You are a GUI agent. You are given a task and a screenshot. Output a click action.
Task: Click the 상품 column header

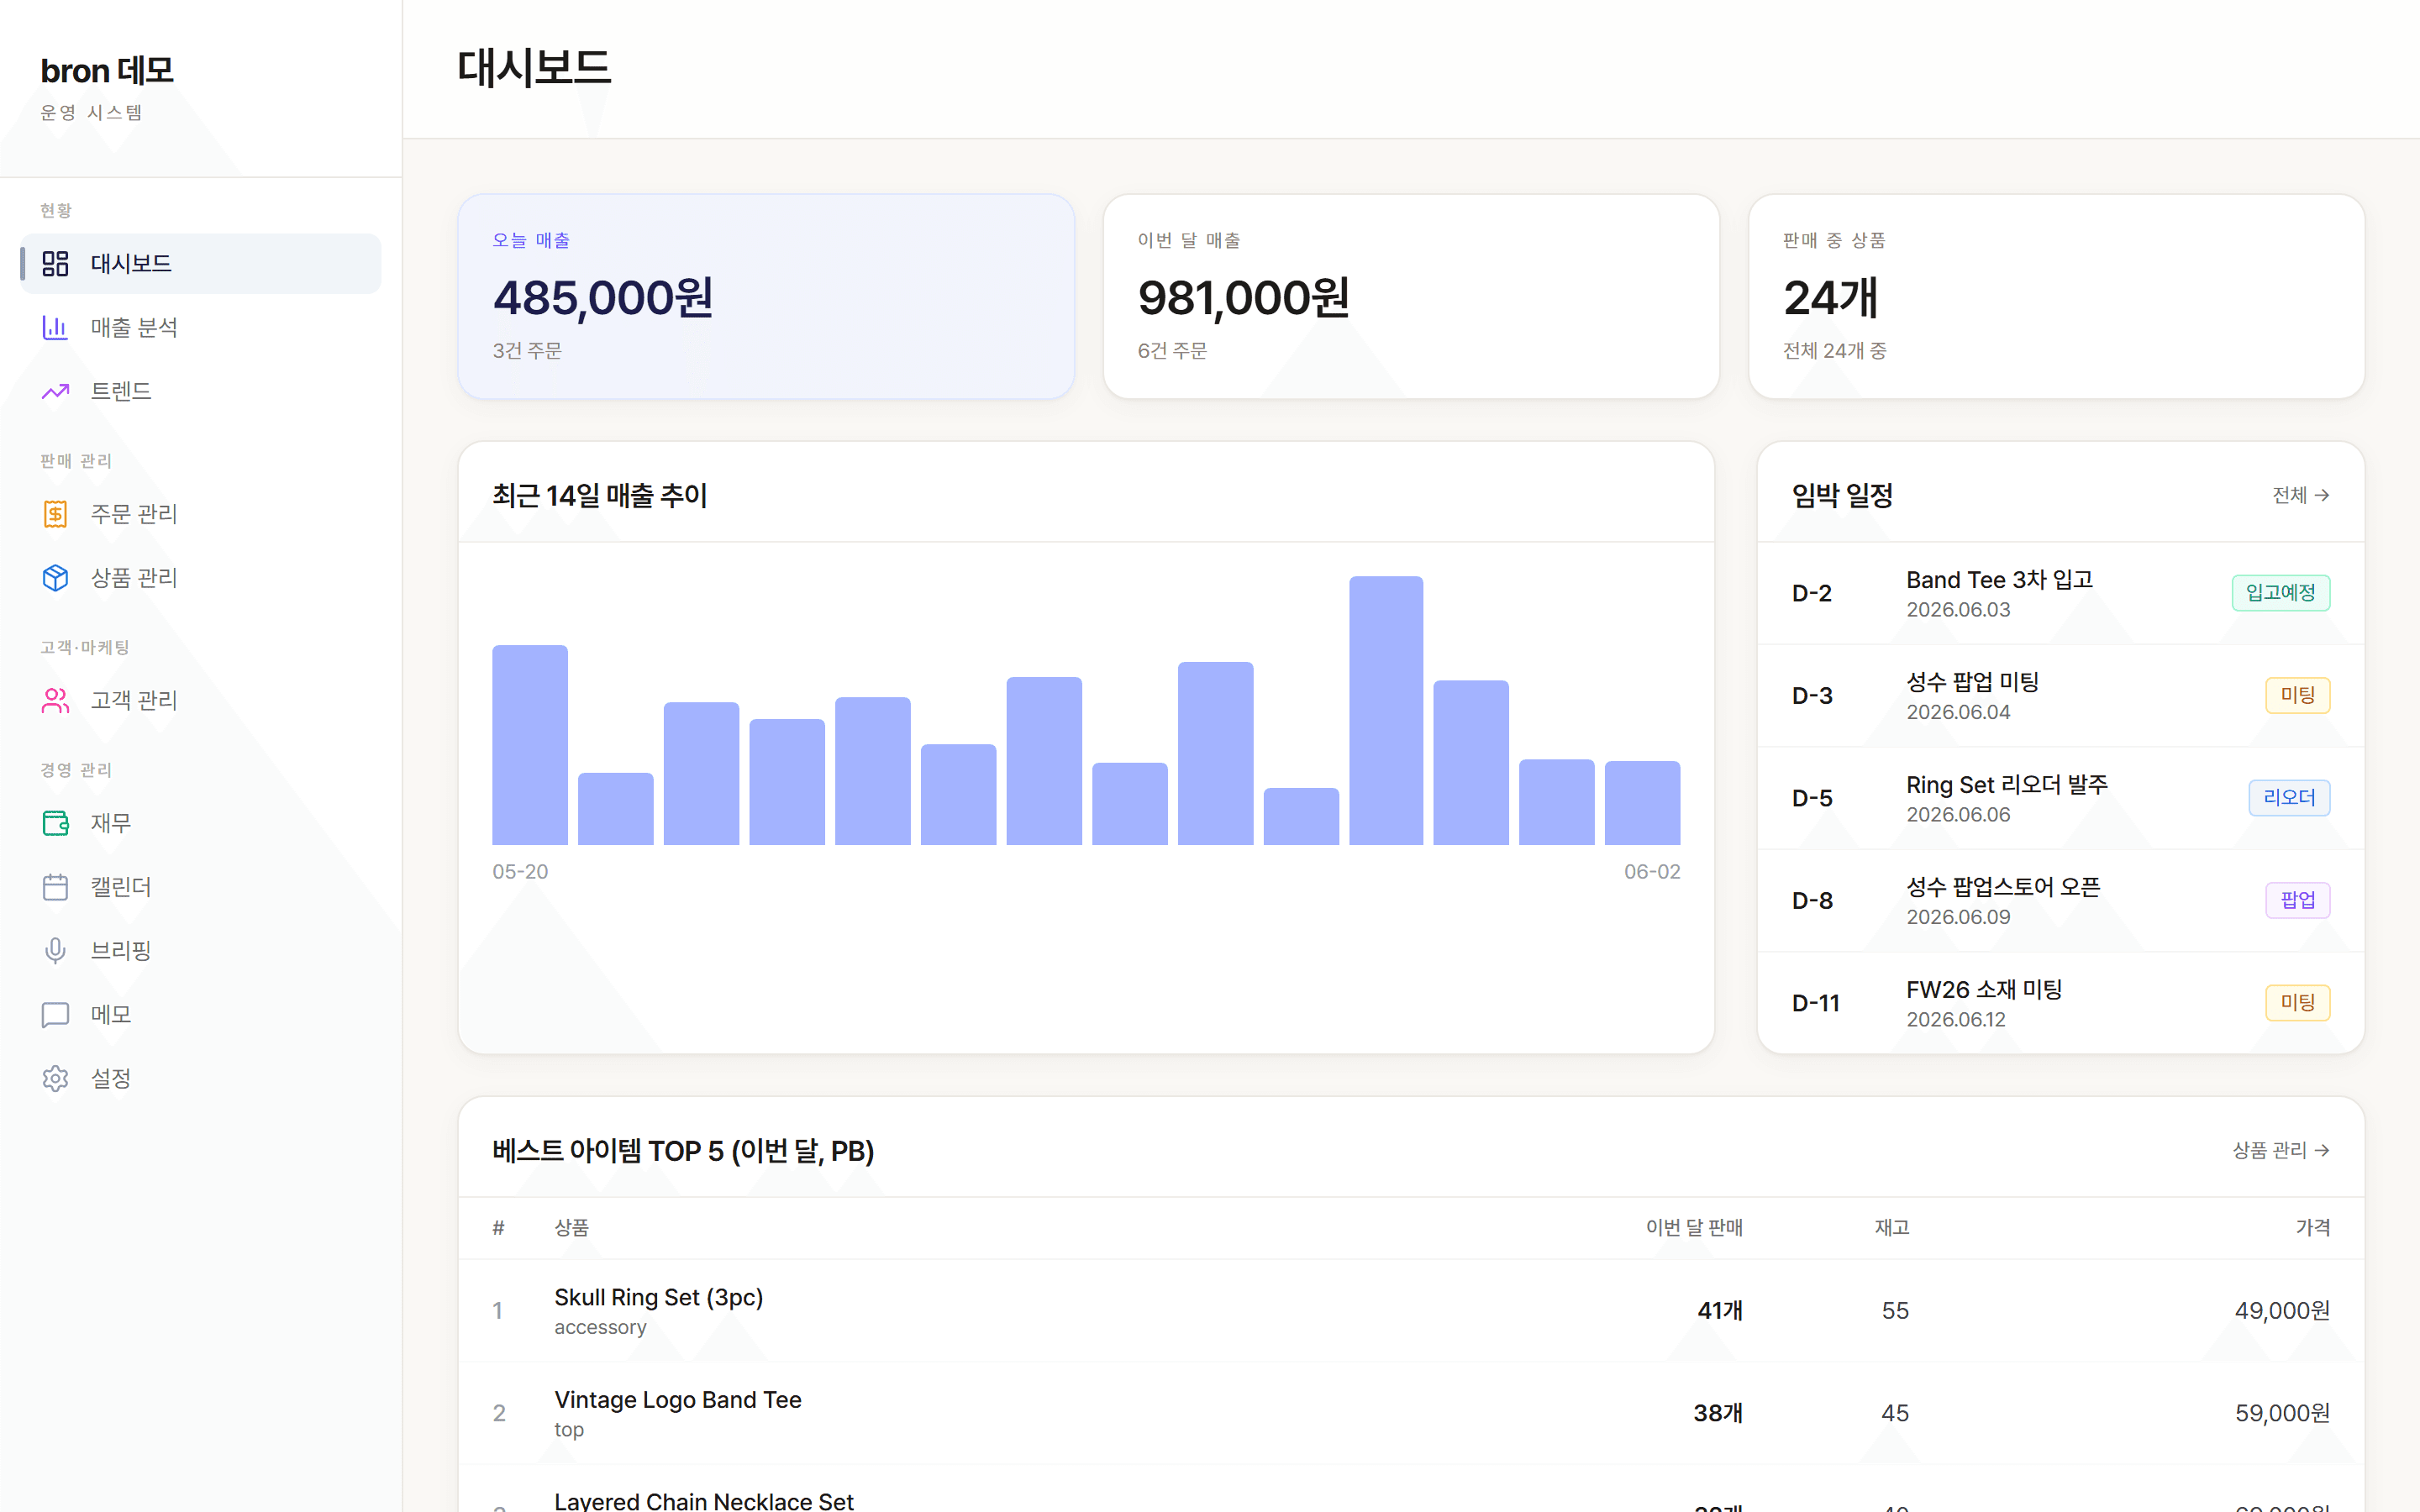(x=572, y=1228)
